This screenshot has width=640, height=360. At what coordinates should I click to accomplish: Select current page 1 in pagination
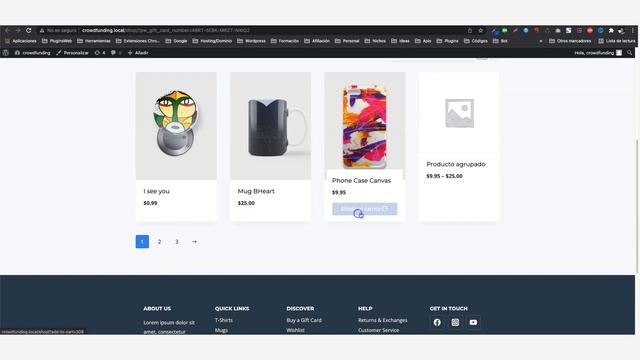(x=142, y=242)
